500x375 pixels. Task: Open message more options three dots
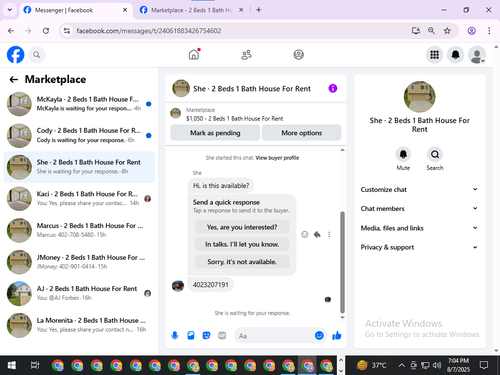[329, 234]
